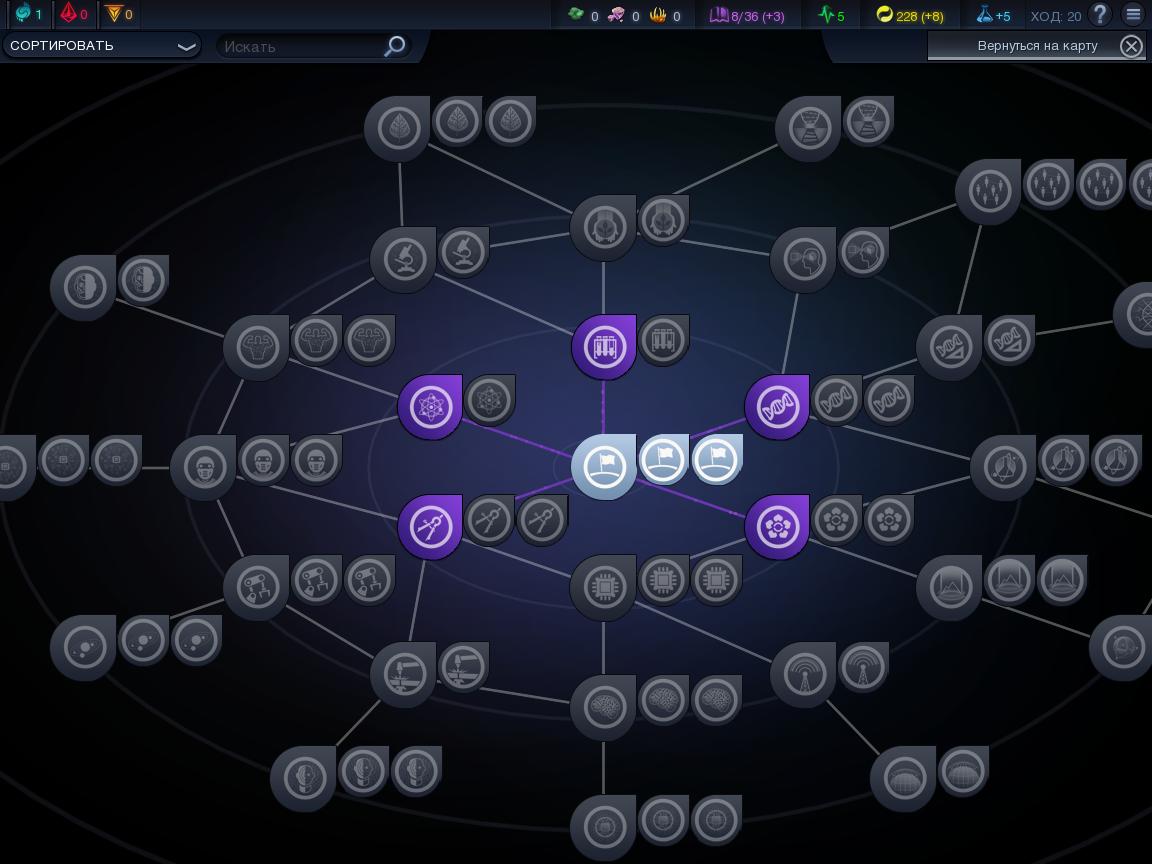Select the large antenna-tower technology node
1152x864 pixels.
click(x=803, y=674)
